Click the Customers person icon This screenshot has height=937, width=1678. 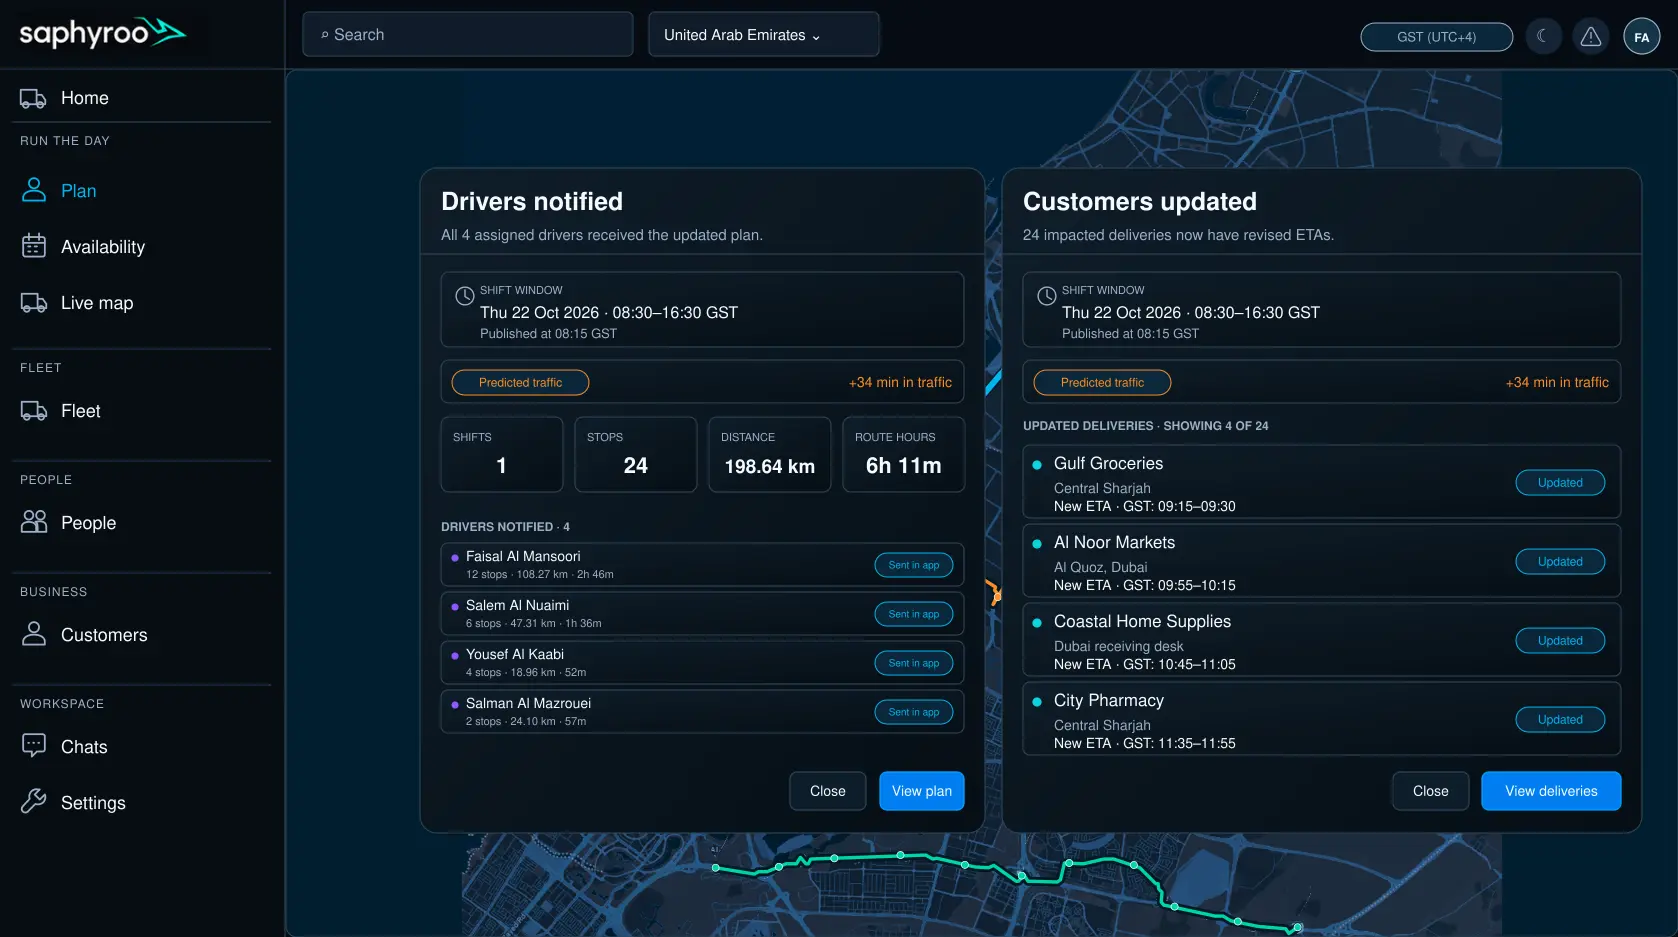point(34,634)
